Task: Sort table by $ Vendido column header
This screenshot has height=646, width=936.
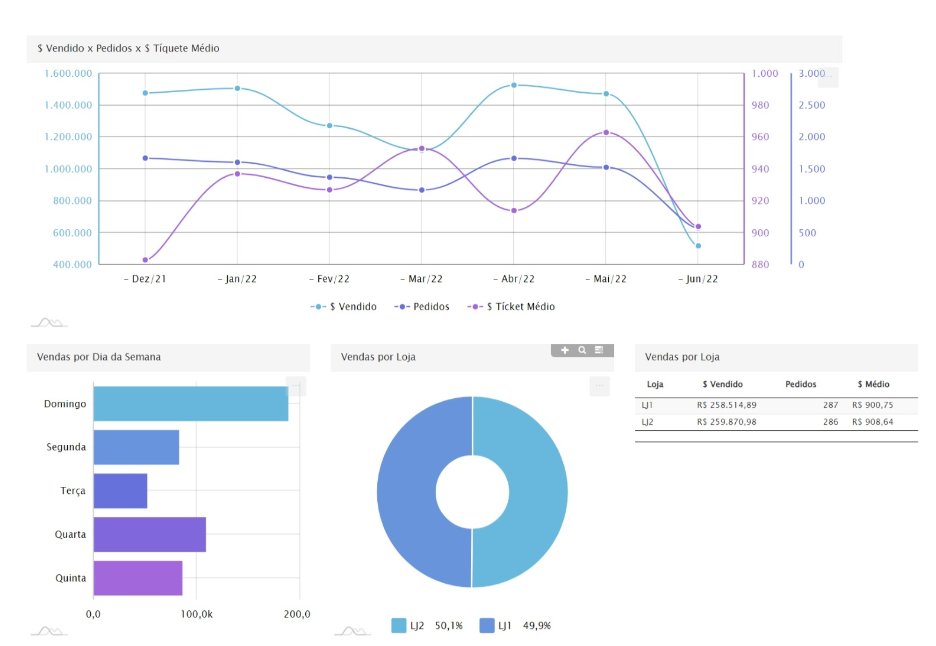Action: click(720, 384)
